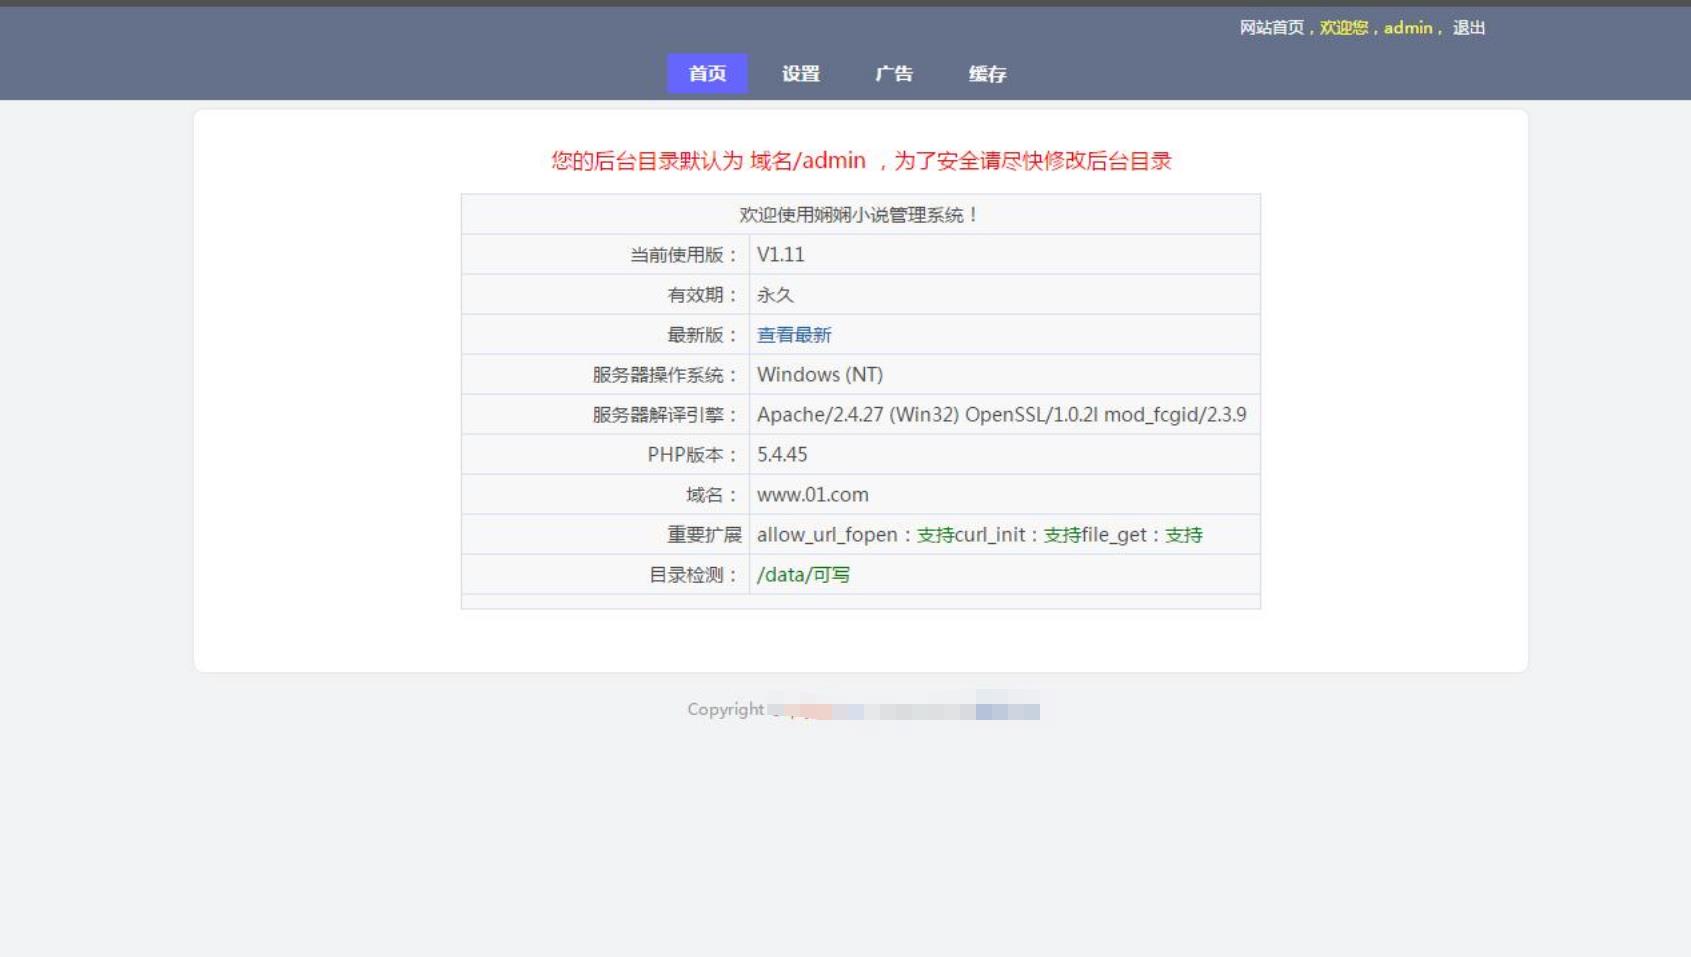Click the Copyright footer text
1691x957 pixels.
725,709
